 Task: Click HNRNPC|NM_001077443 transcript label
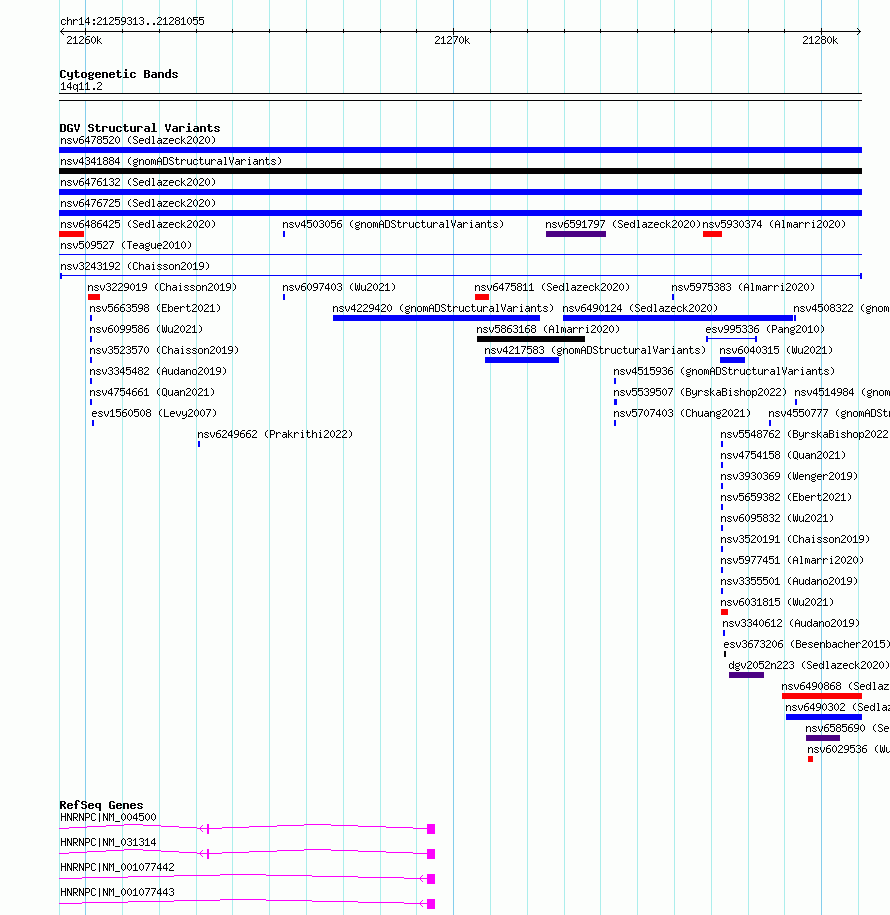117,892
